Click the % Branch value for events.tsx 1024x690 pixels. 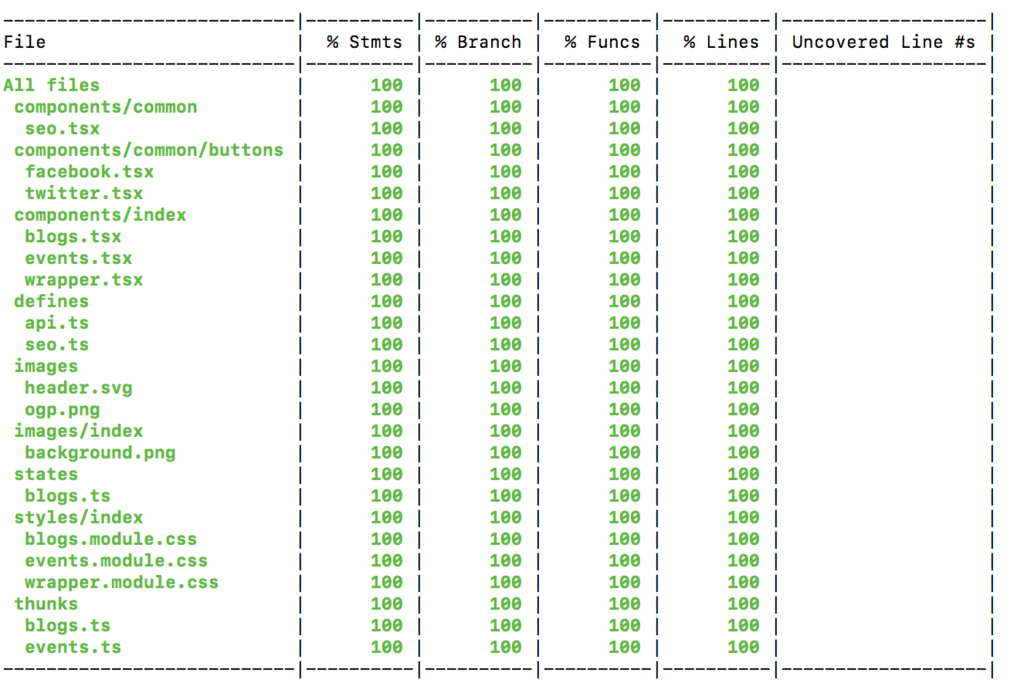point(505,258)
